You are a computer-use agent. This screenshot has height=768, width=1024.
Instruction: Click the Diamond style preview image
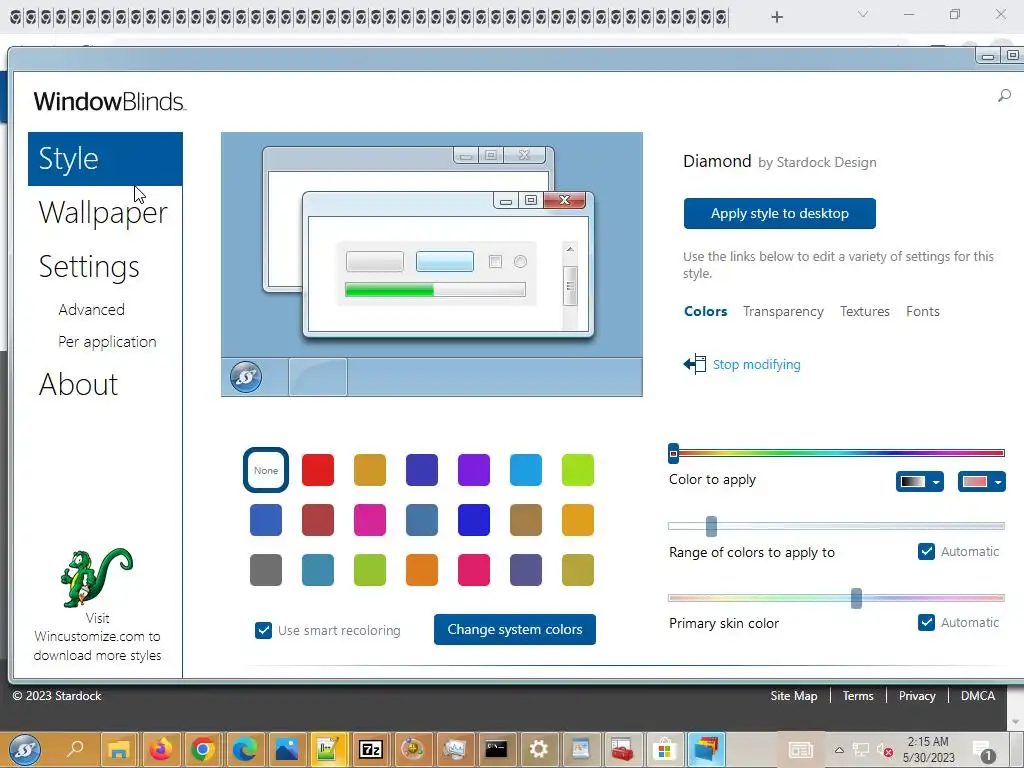click(432, 264)
